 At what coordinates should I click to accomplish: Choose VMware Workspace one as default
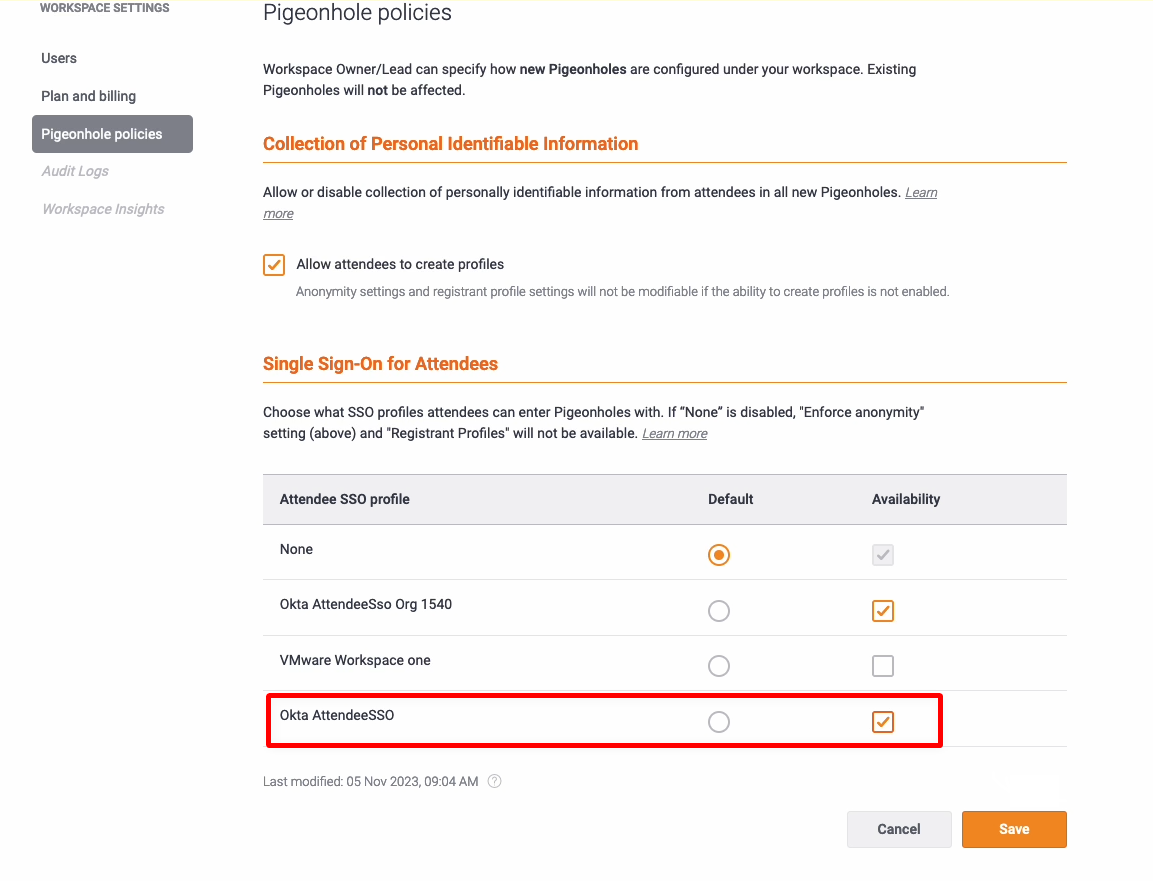(718, 666)
